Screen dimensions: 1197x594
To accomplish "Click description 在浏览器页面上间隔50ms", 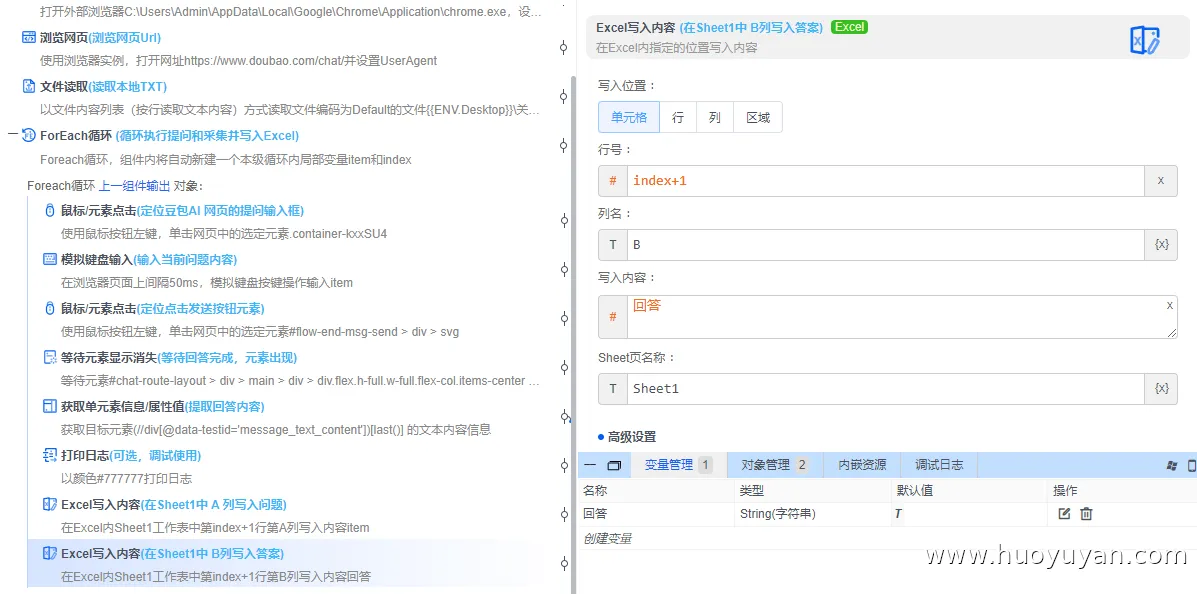I will (207, 283).
